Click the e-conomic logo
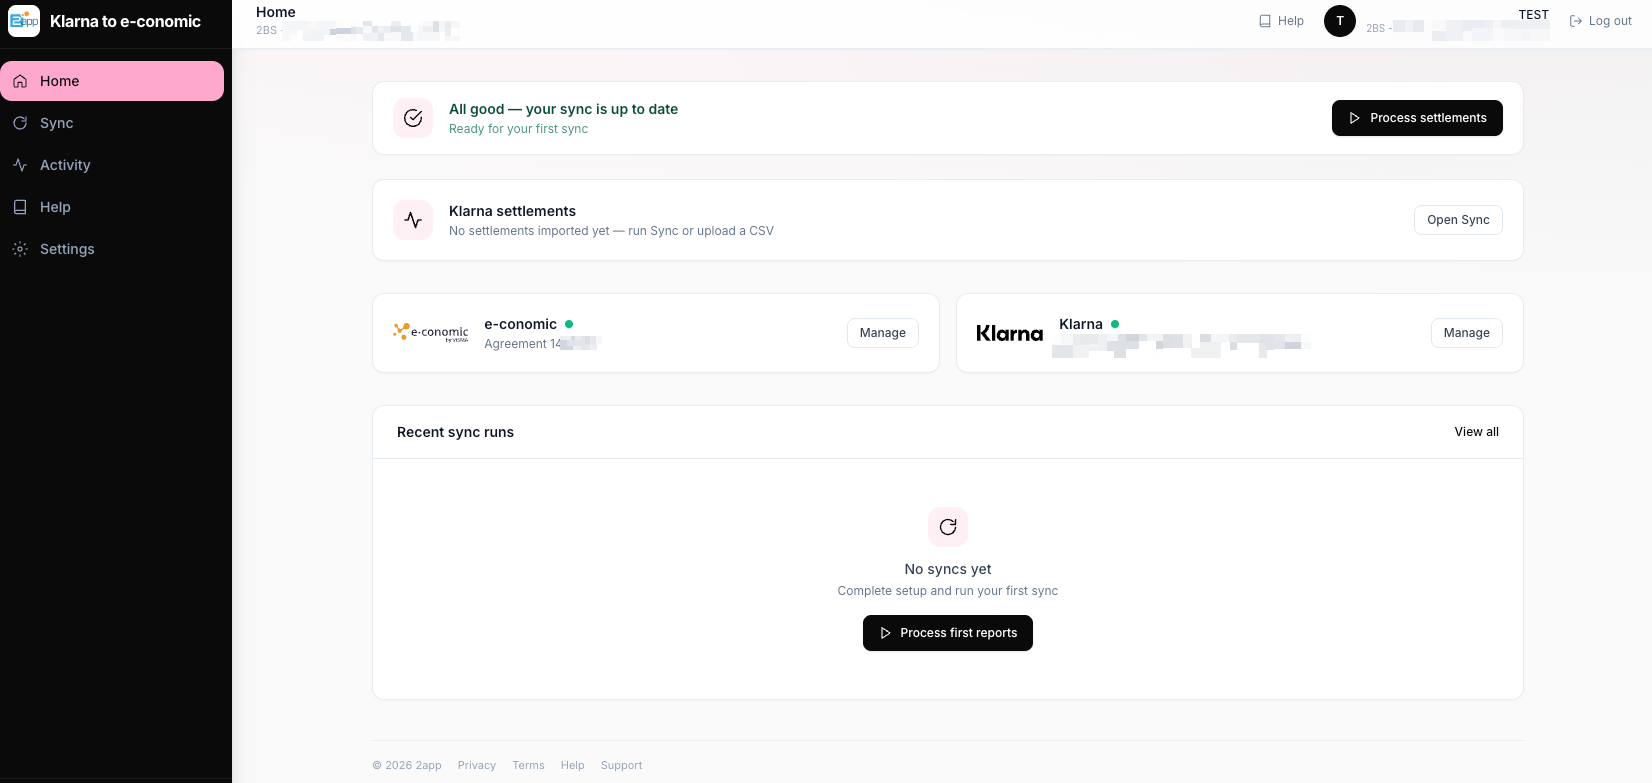The height and width of the screenshot is (783, 1652). click(x=431, y=333)
